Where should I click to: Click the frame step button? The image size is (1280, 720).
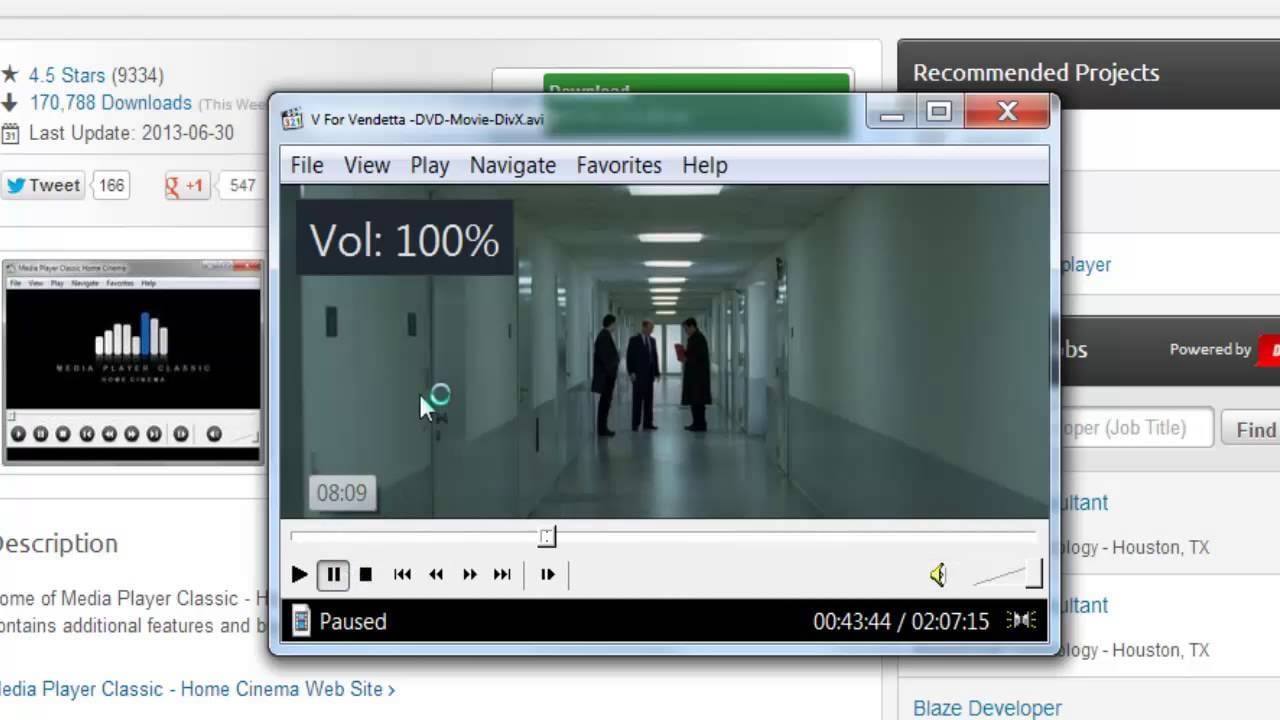coord(547,574)
